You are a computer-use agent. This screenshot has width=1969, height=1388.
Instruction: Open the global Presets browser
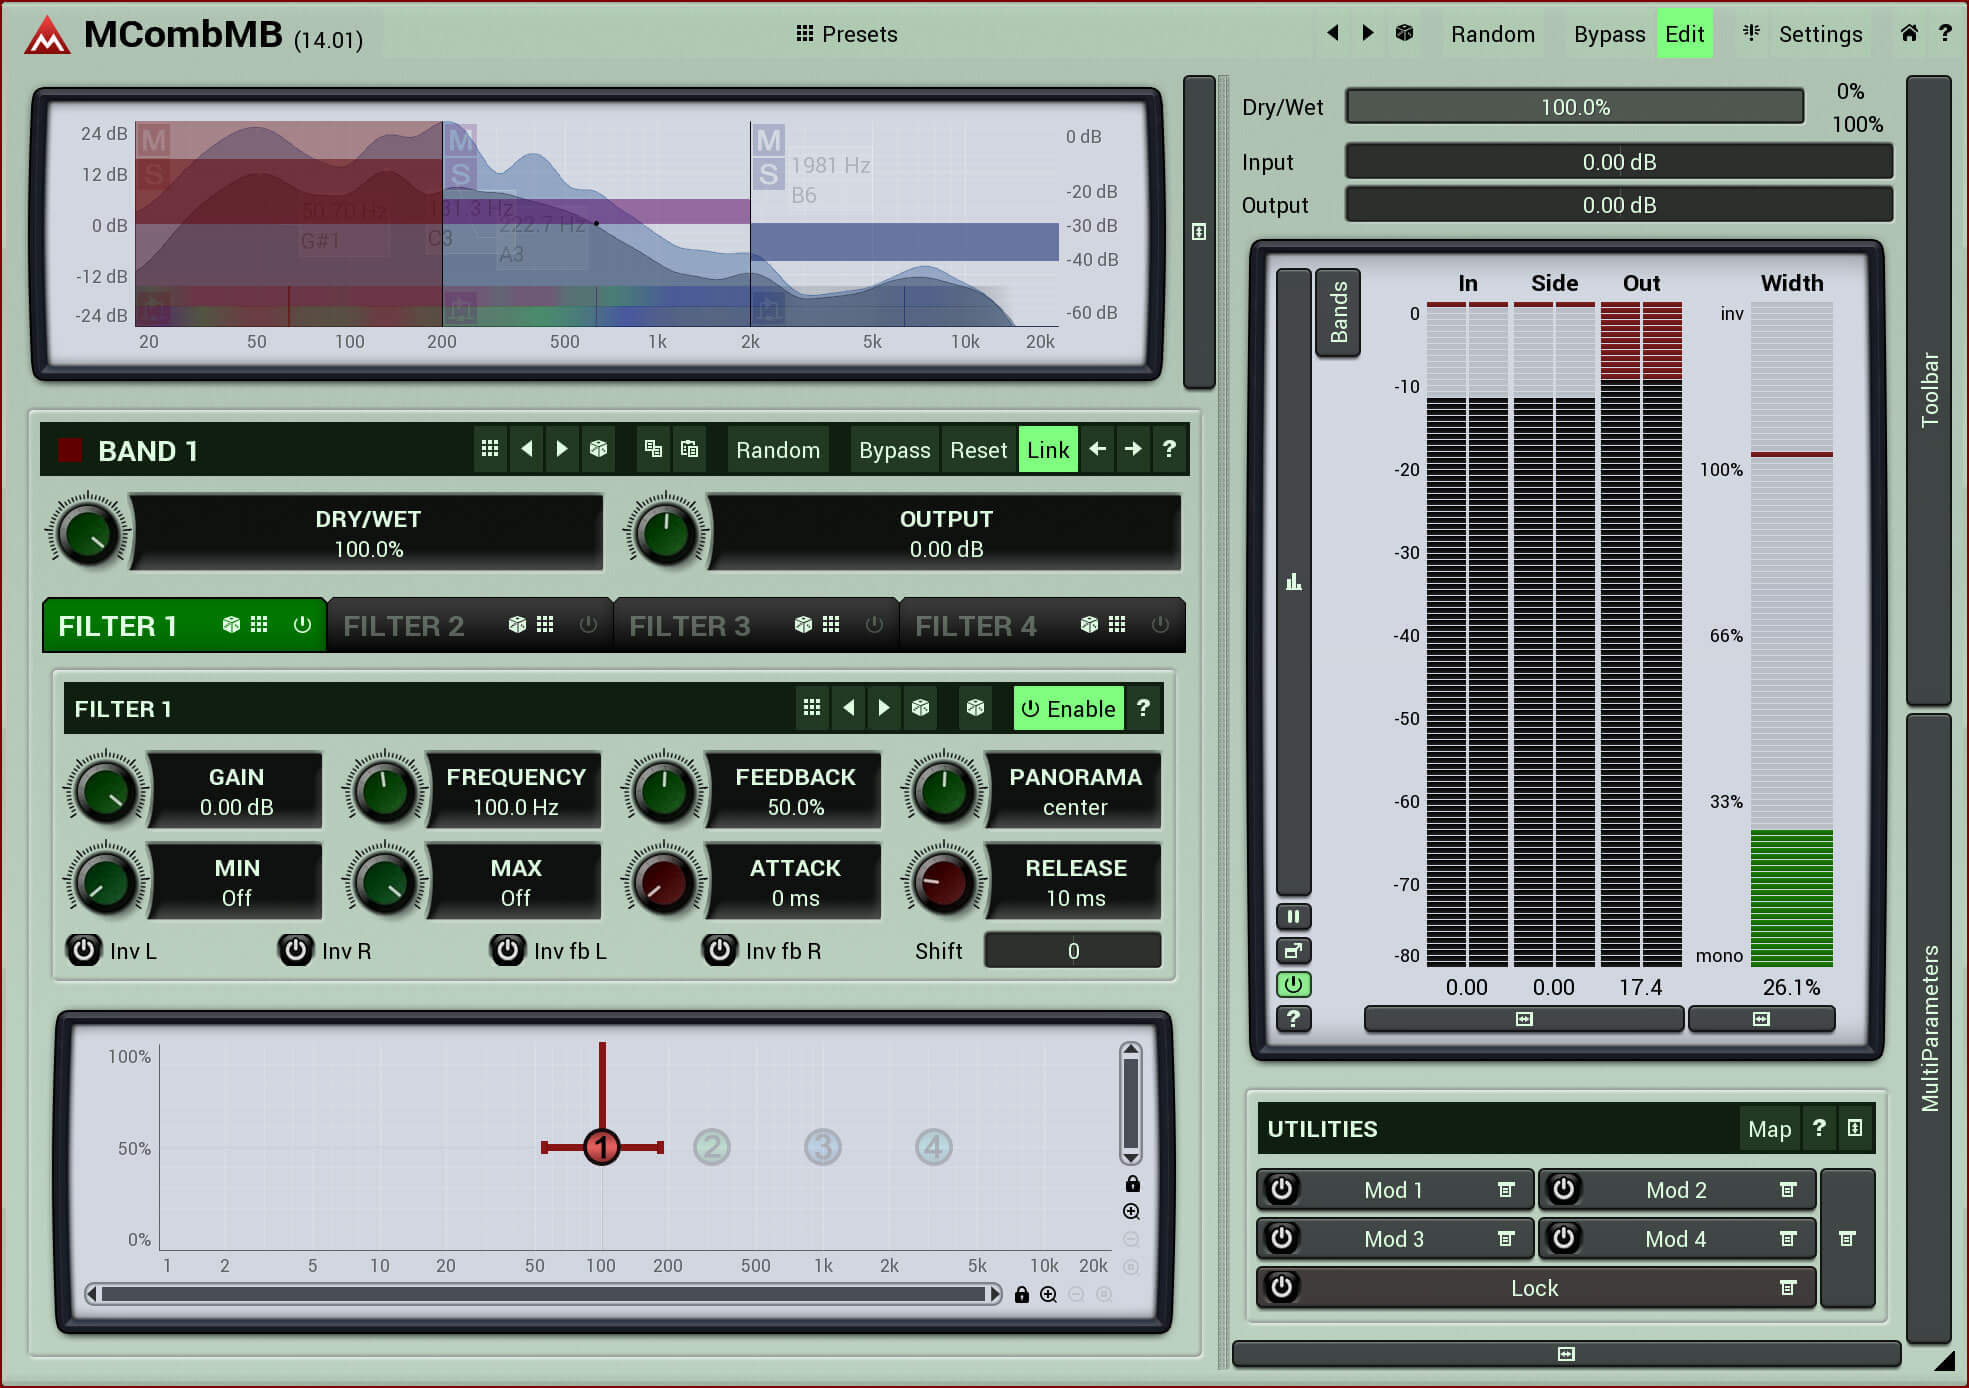coord(846,34)
